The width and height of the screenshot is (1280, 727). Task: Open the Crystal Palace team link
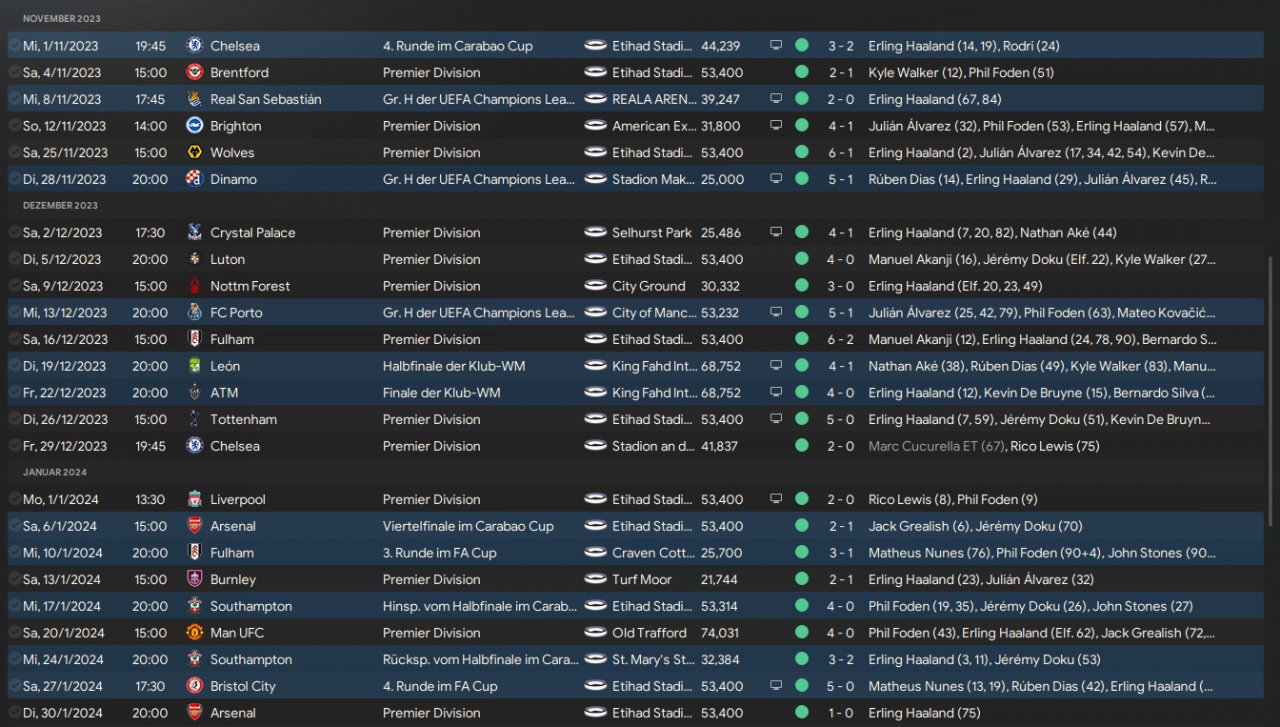253,233
